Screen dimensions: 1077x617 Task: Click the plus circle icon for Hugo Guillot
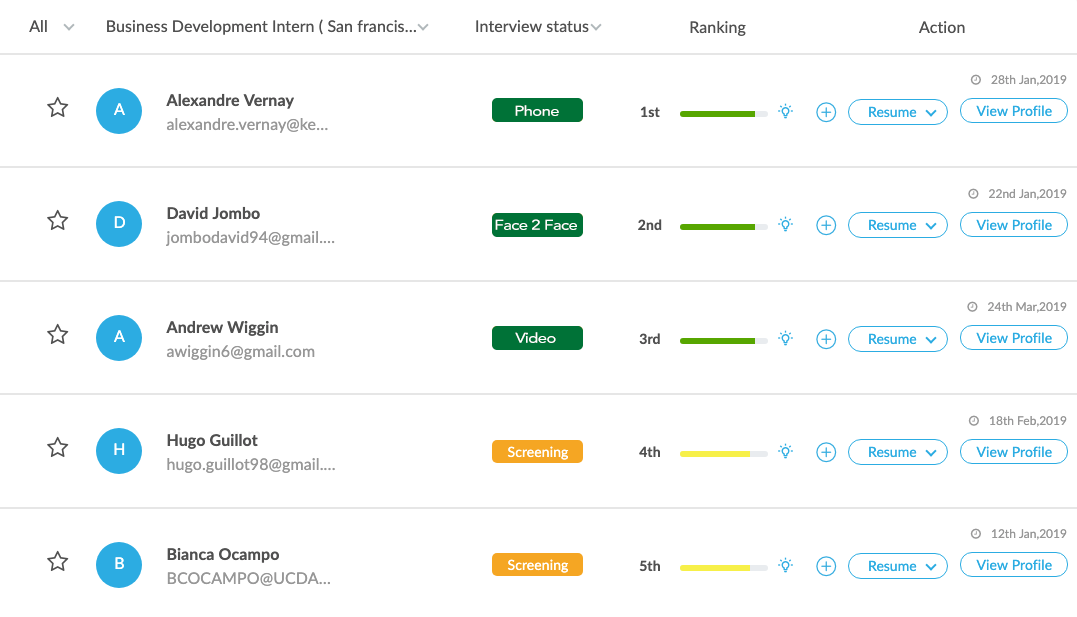826,453
